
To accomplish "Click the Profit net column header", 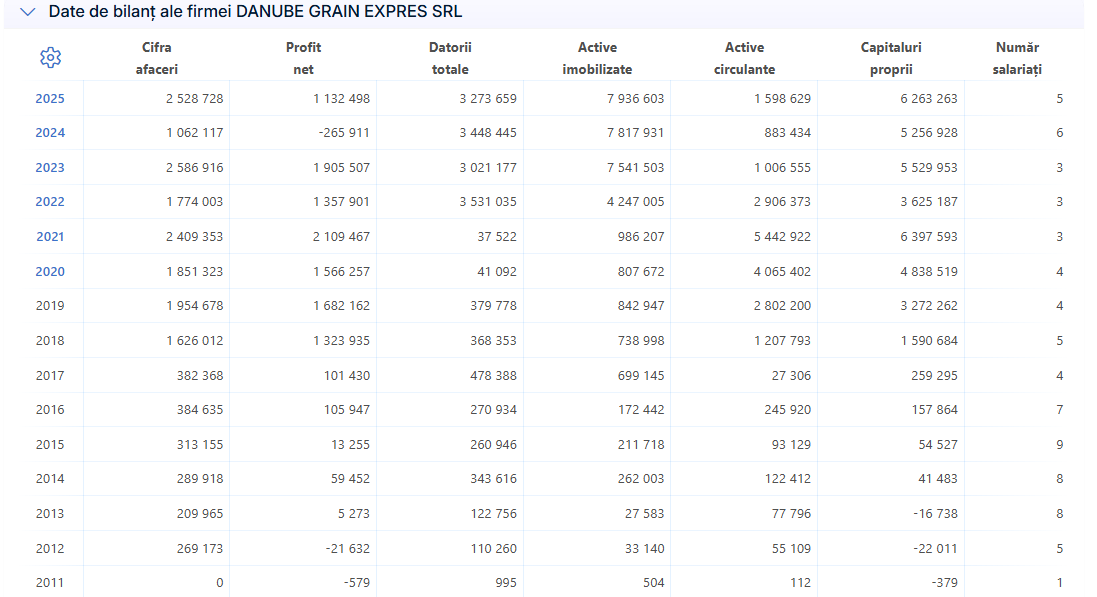I will (x=303, y=58).
